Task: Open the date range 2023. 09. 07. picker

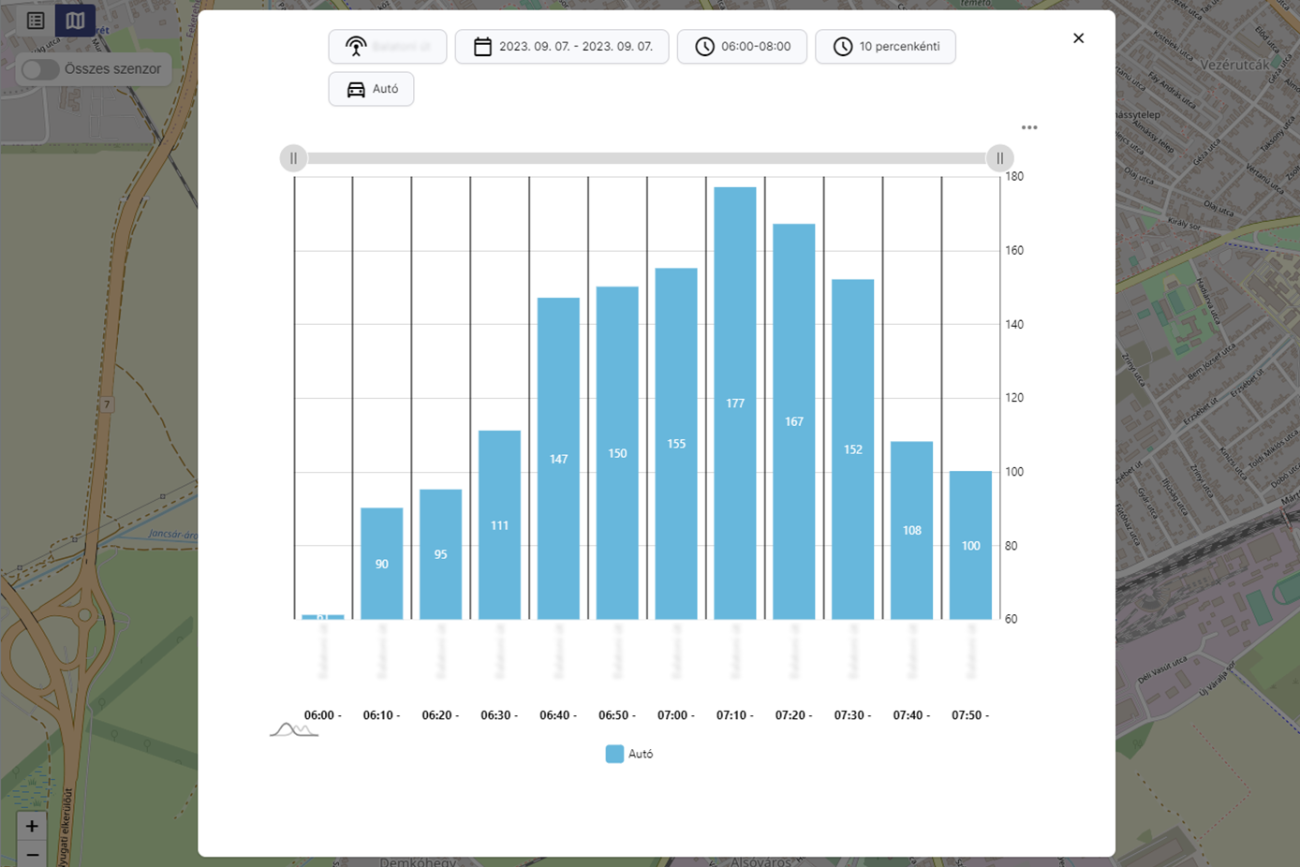Action: (x=562, y=47)
